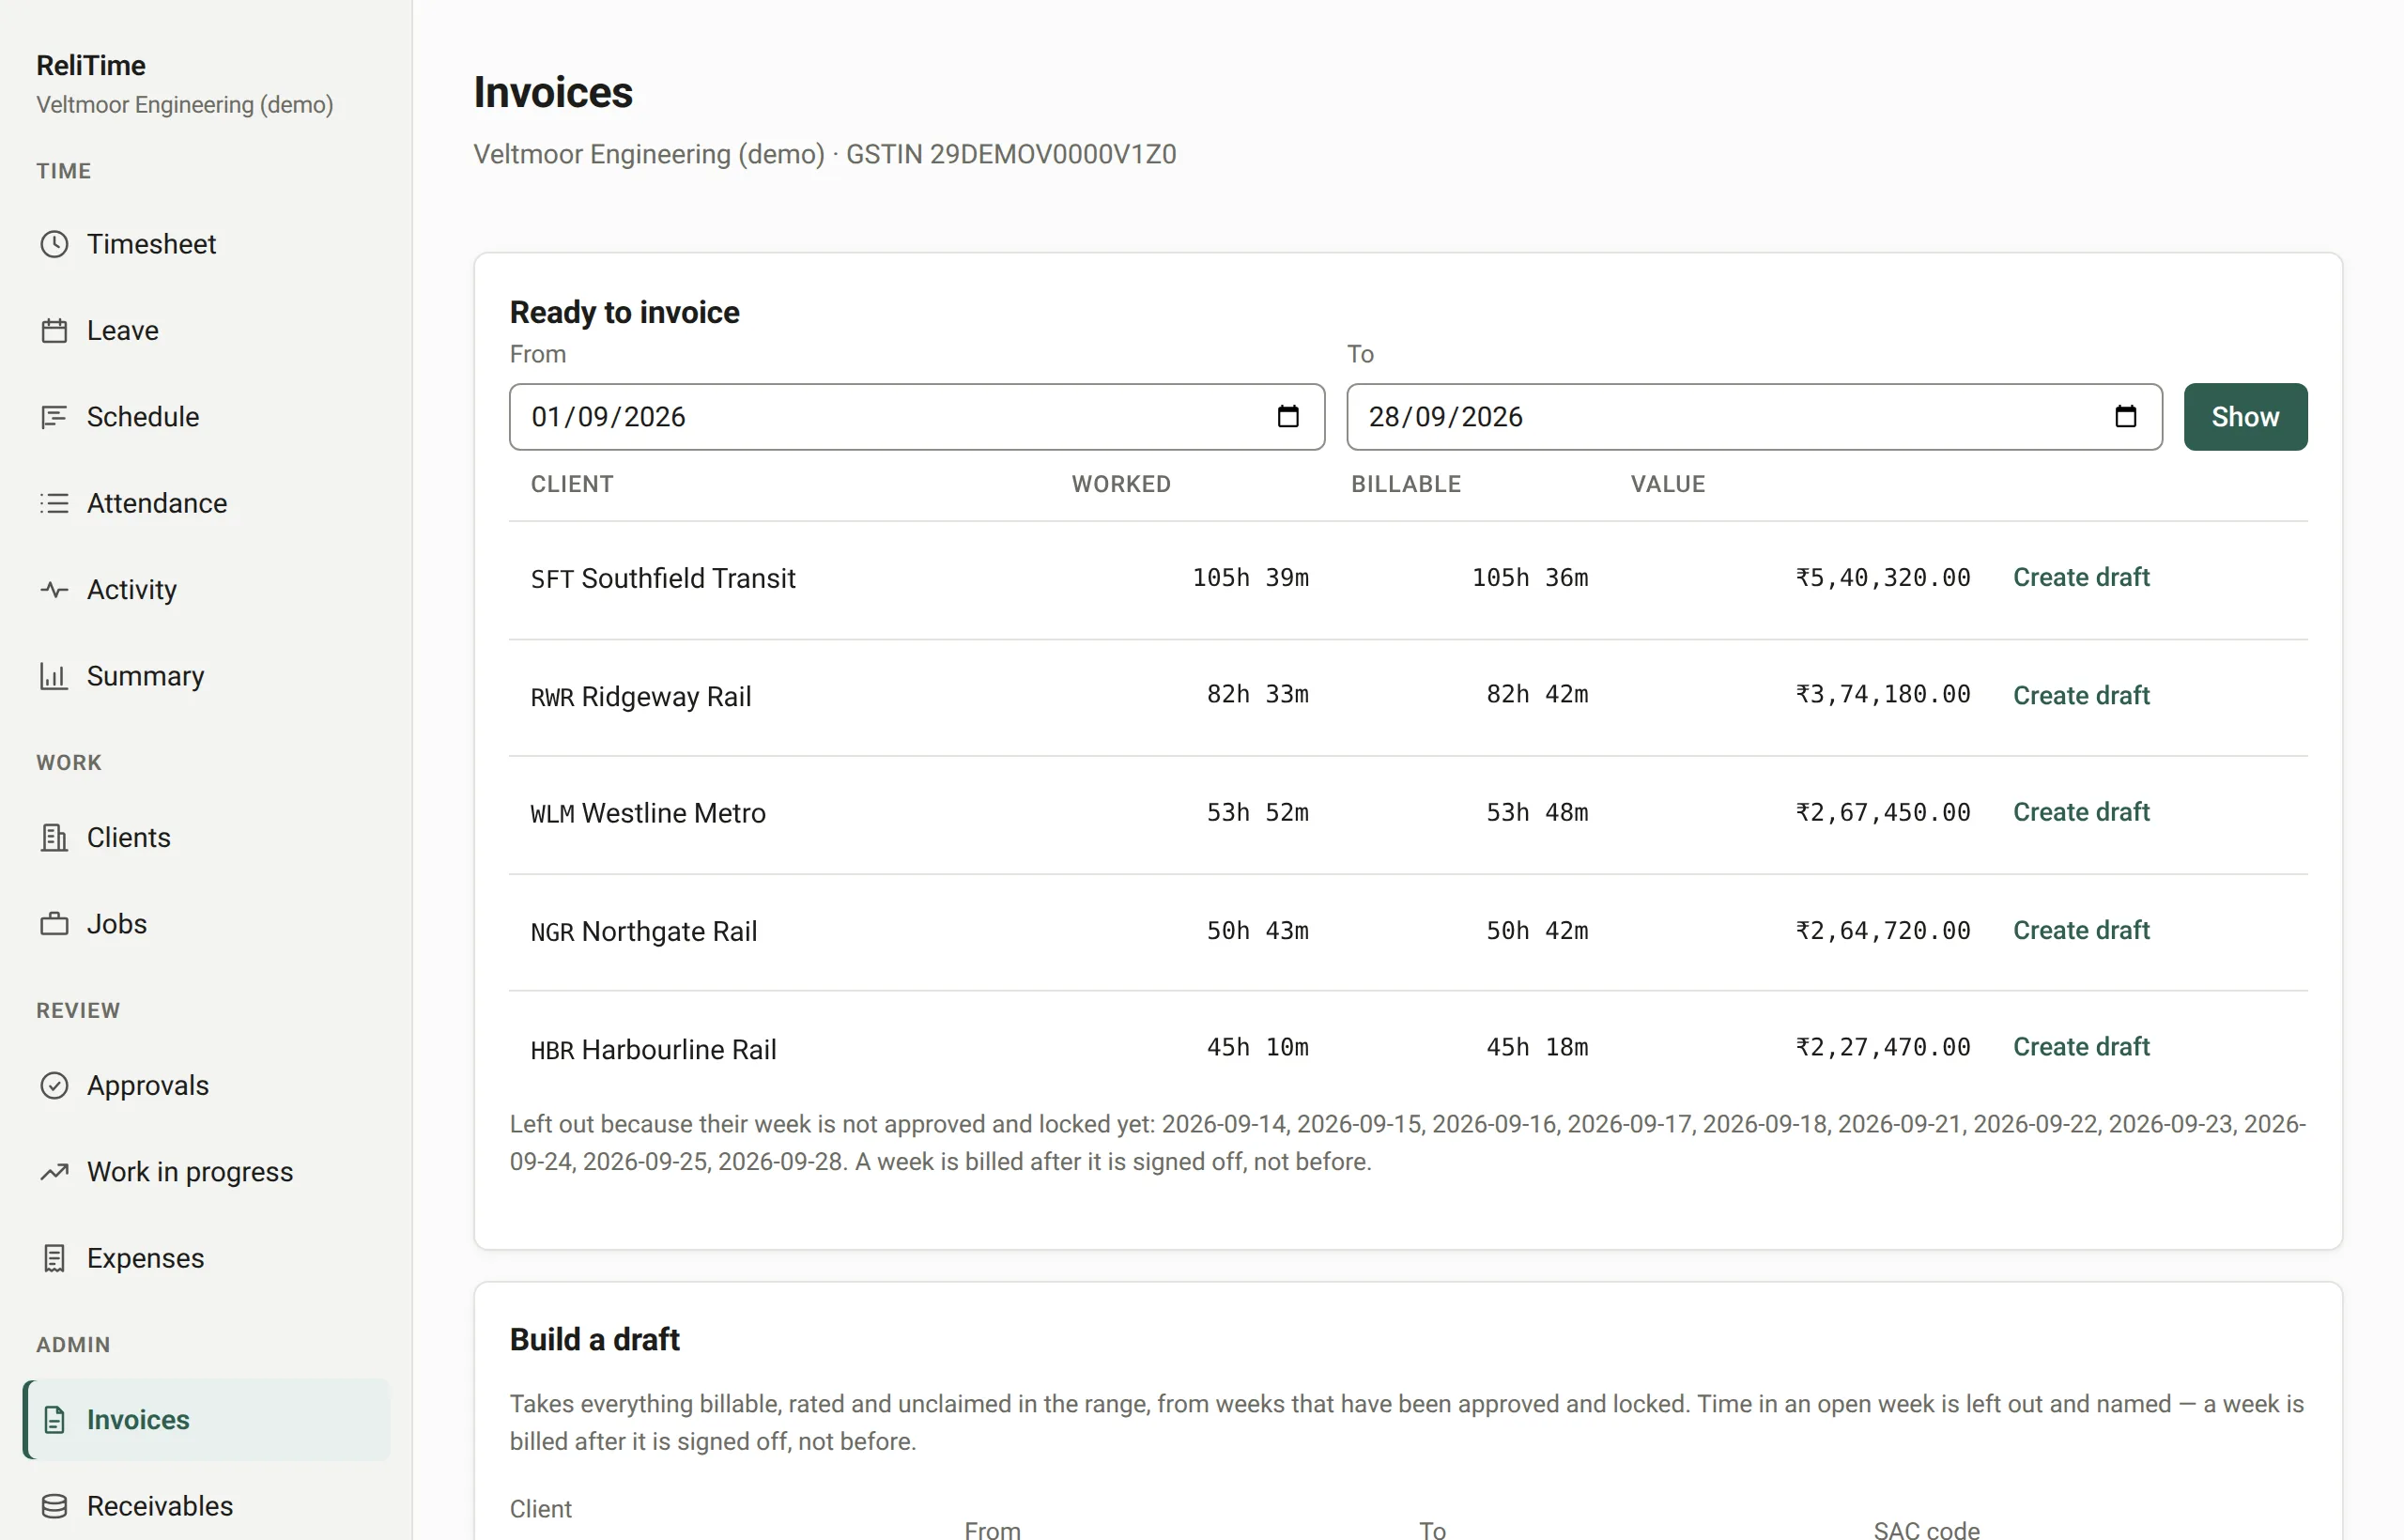
Task: Click the value ₹5,40,320.00
Action: click(x=1883, y=578)
